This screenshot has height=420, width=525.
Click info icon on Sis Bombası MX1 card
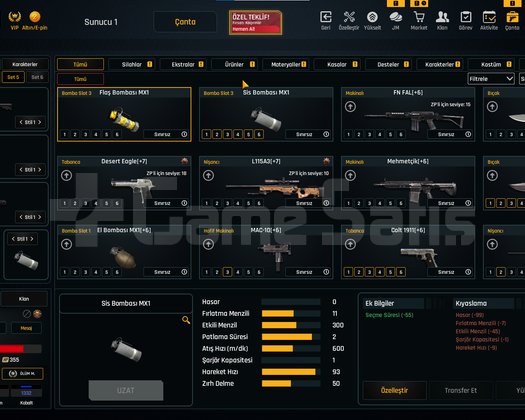click(326, 134)
